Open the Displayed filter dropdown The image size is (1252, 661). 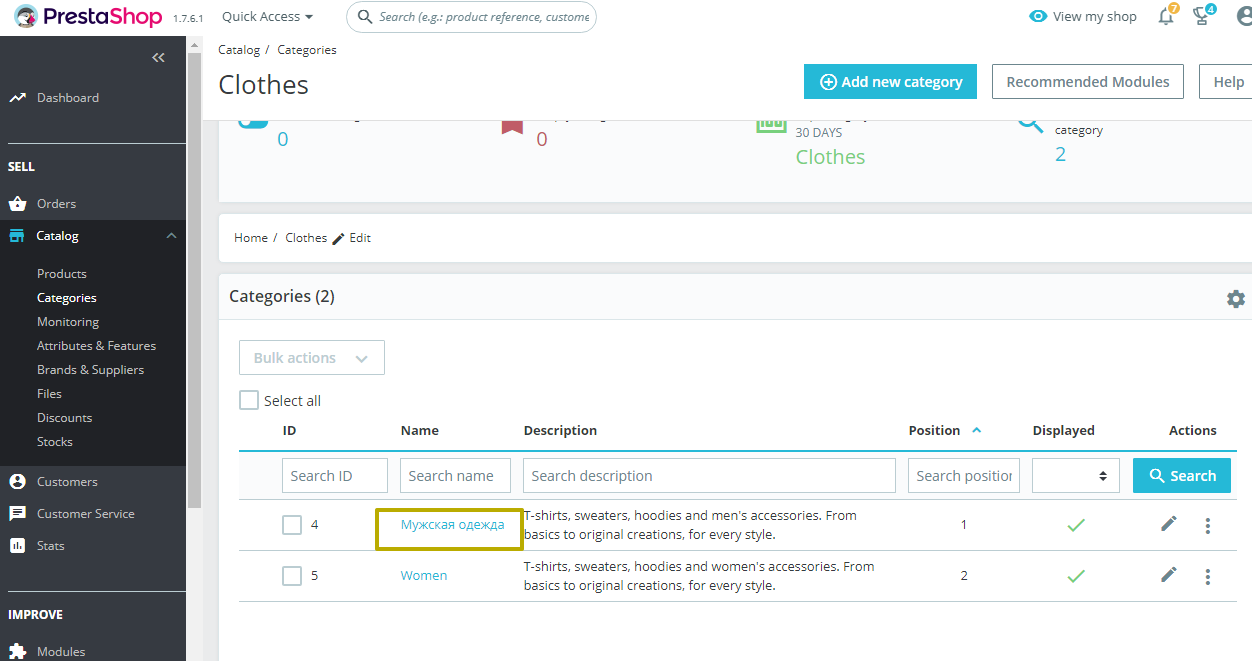[x=1076, y=476]
